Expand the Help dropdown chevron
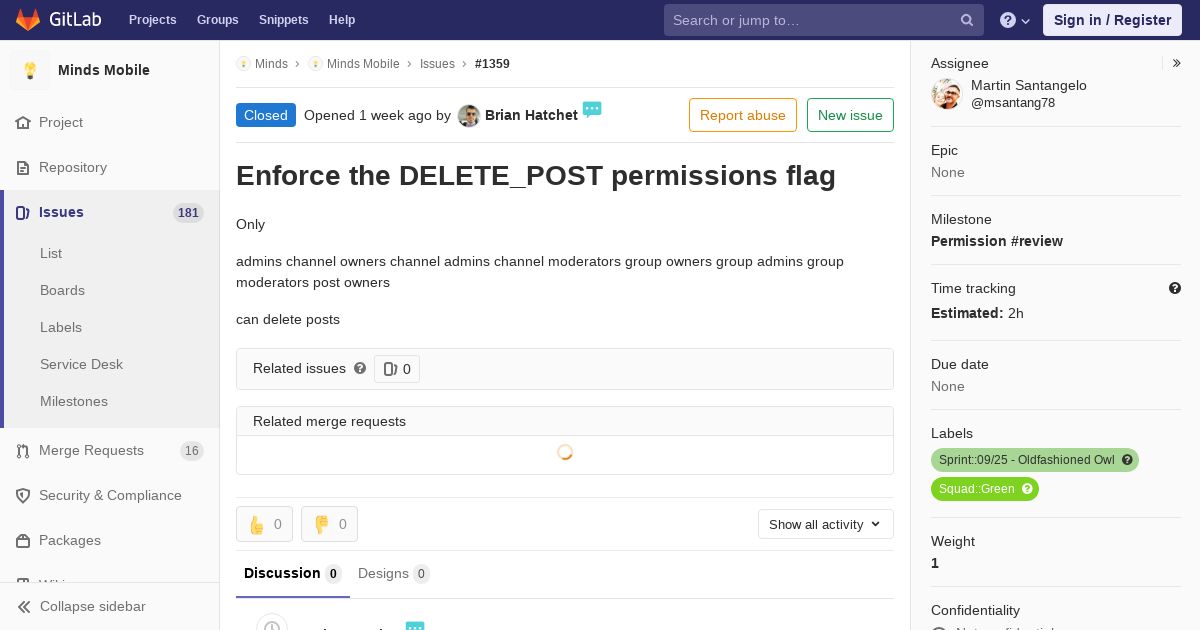Image resolution: width=1200 pixels, height=630 pixels. [1026, 21]
